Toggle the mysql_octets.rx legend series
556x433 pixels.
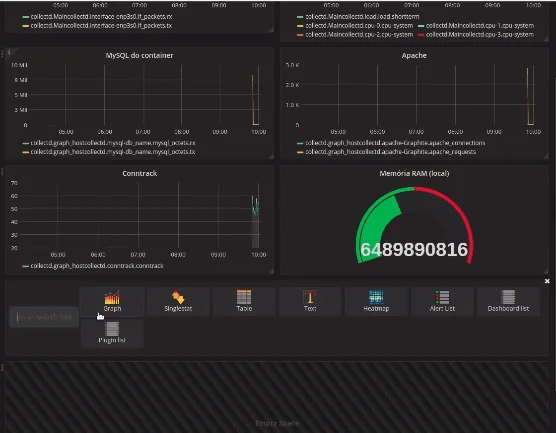(x=113, y=143)
